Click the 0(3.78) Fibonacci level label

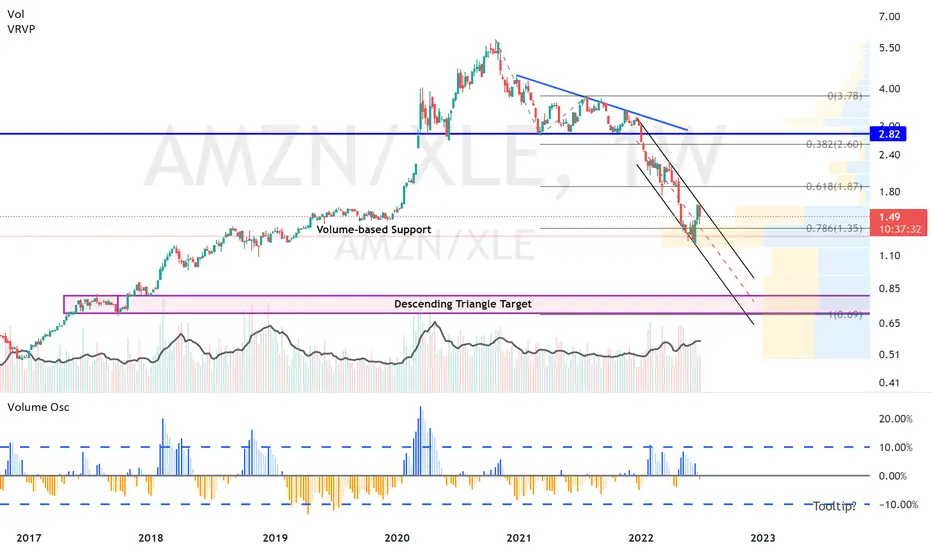[845, 96]
